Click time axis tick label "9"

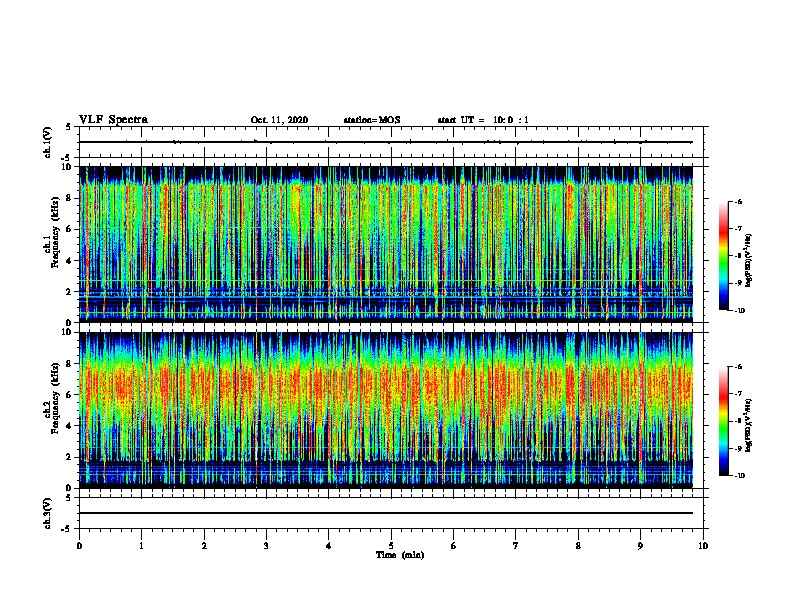[640, 545]
